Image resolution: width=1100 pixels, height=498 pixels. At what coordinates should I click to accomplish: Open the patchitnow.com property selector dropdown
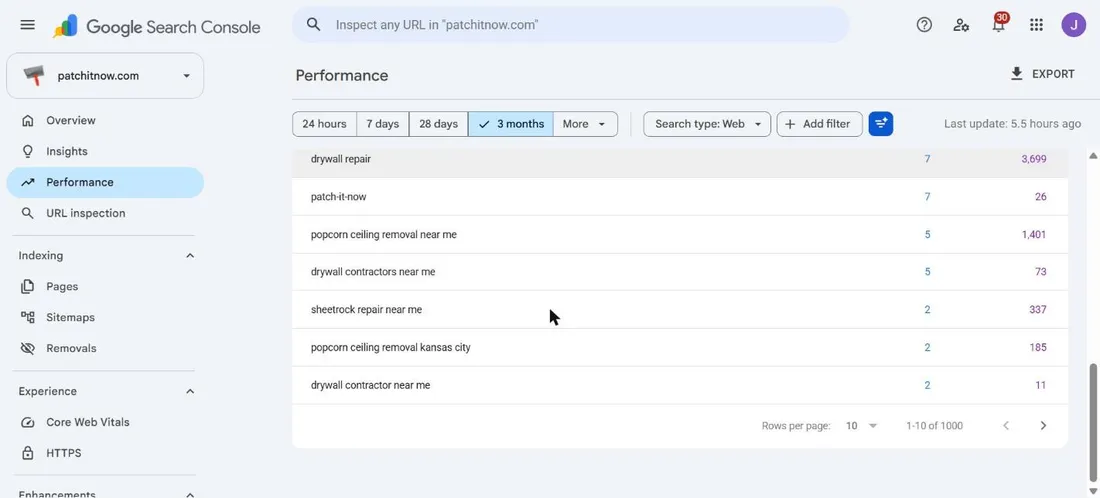click(105, 76)
